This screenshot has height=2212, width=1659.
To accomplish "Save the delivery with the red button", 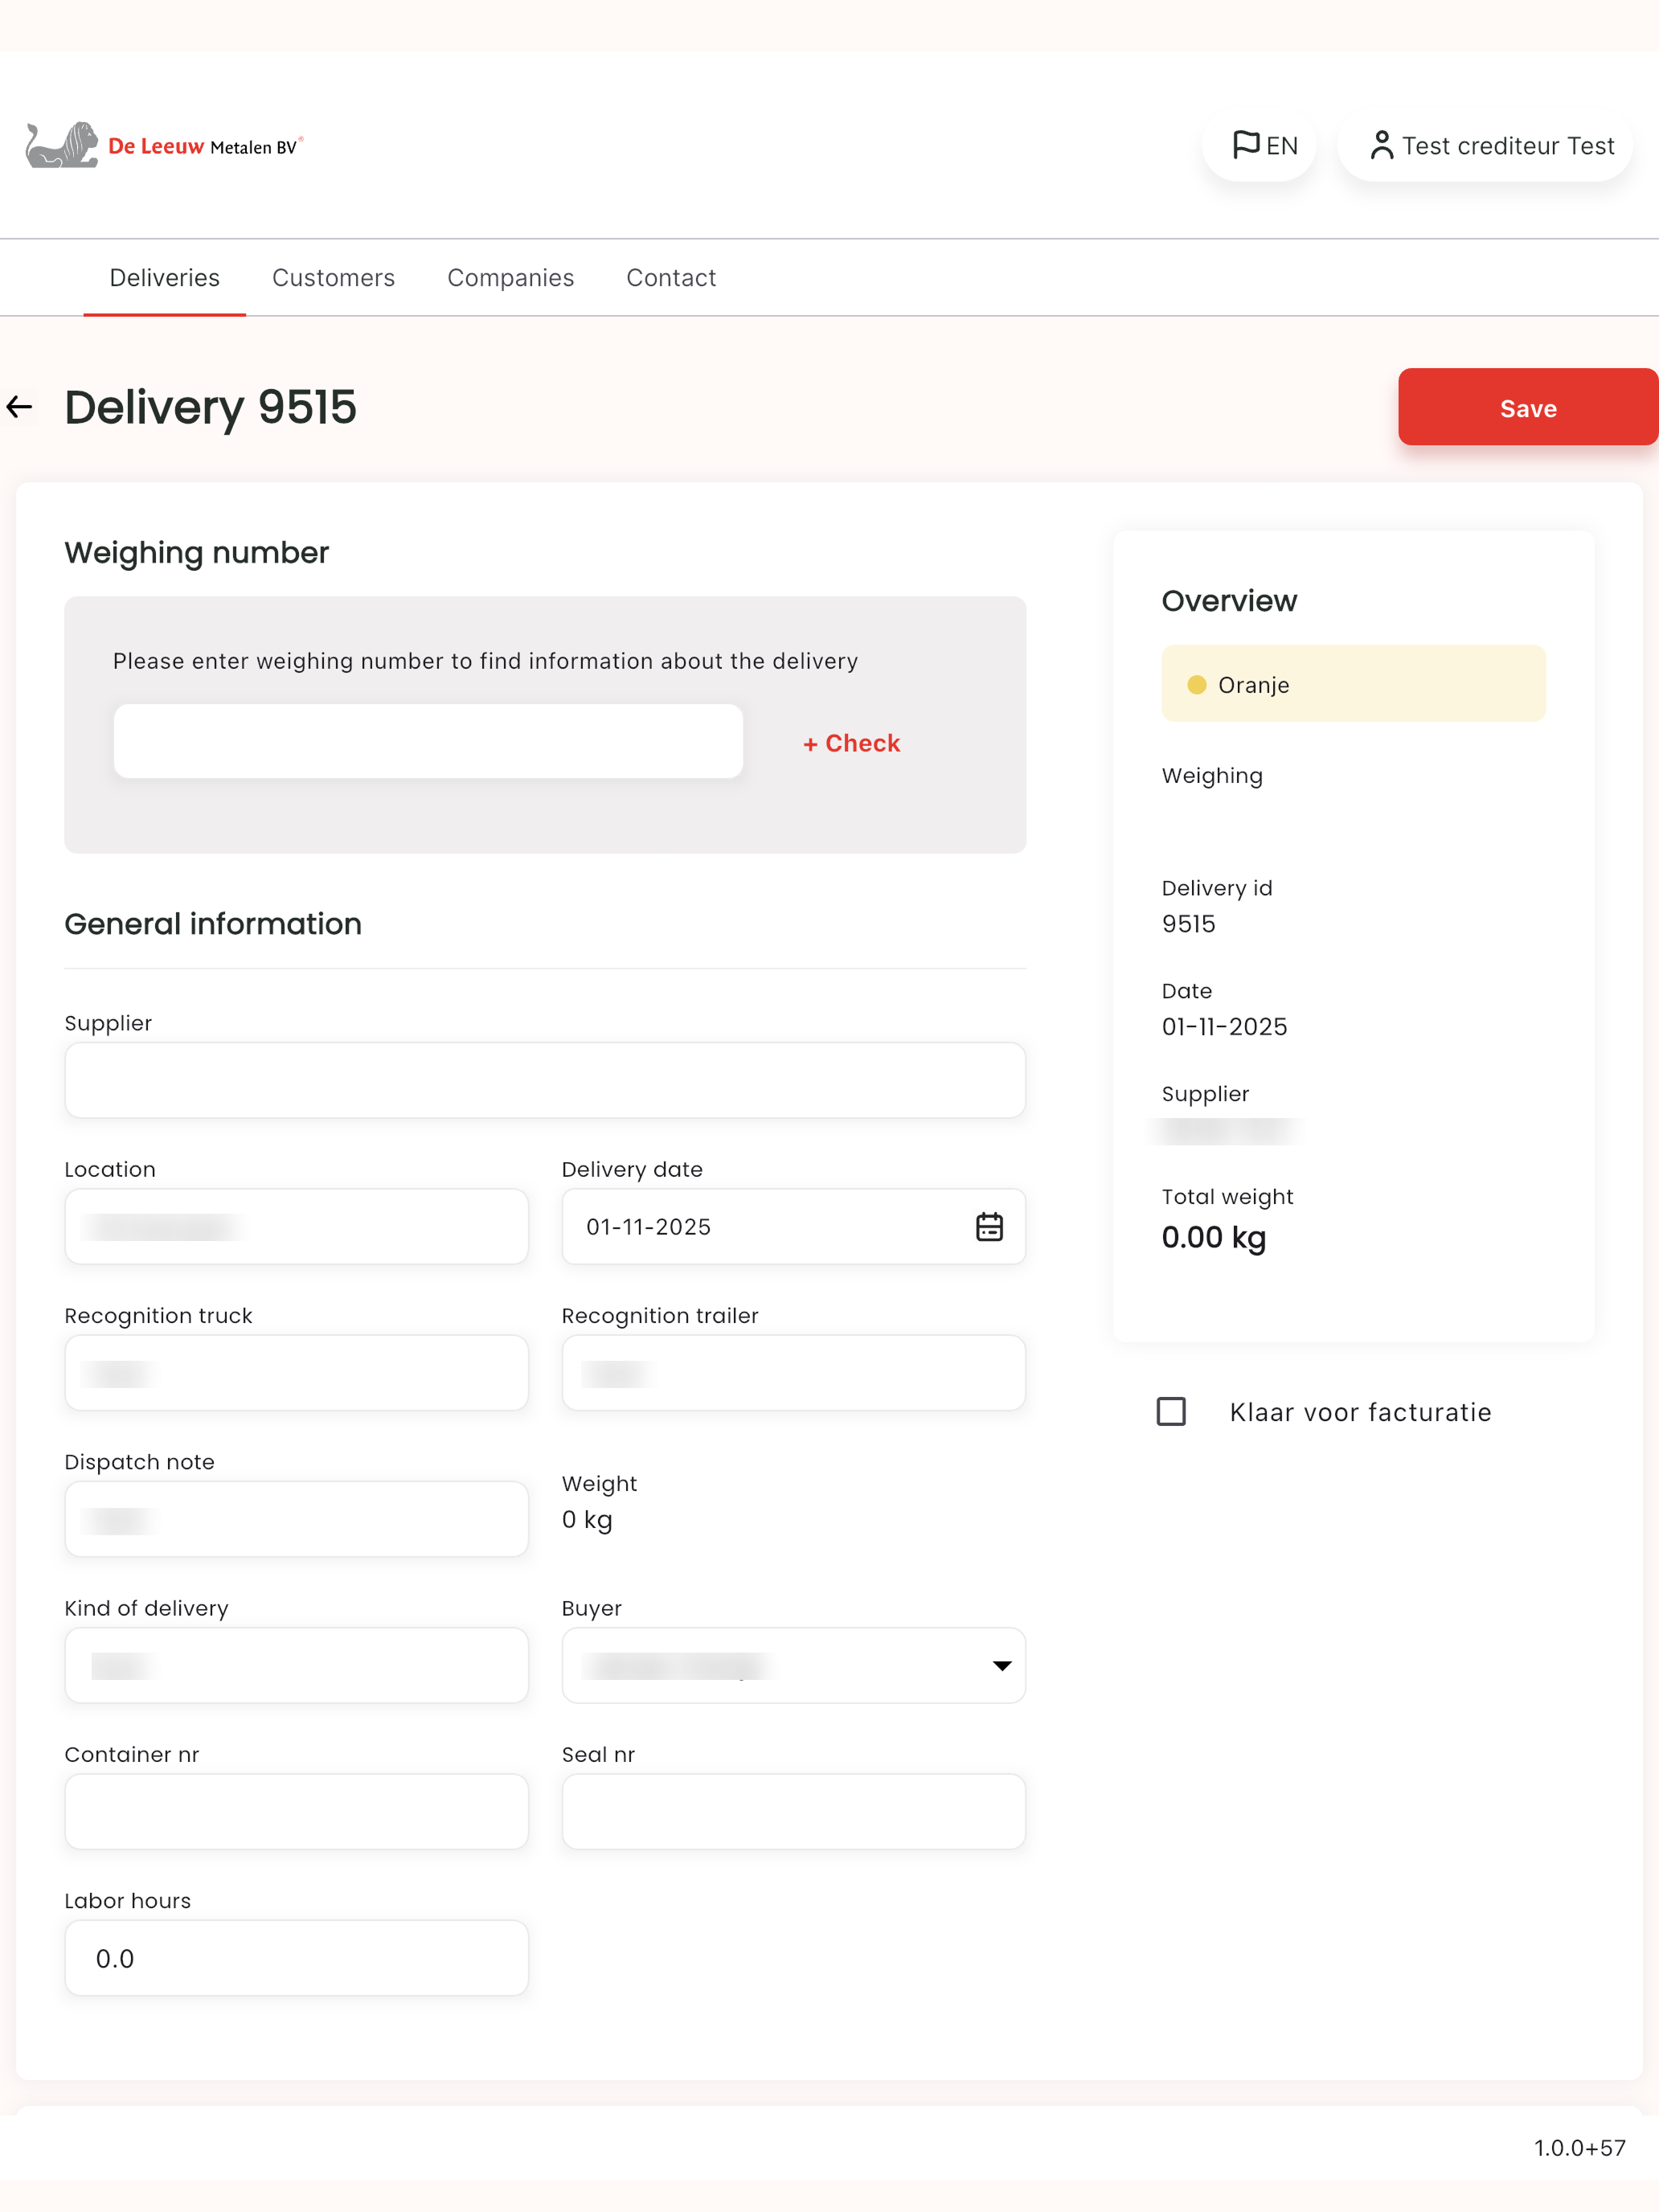I will pyautogui.click(x=1528, y=407).
